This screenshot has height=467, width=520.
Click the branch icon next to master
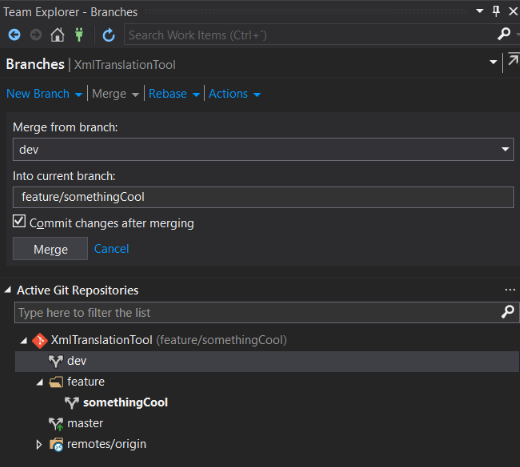click(56, 424)
